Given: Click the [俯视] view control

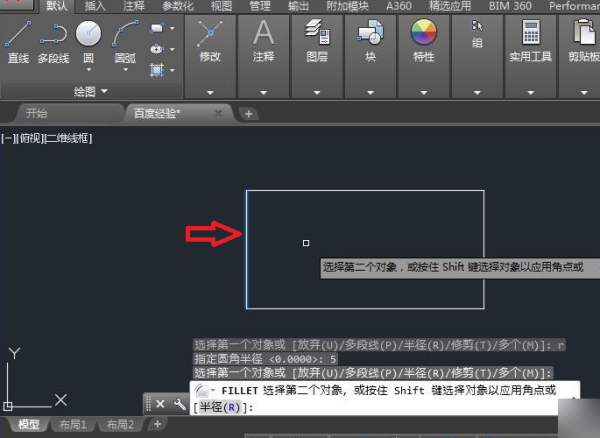Looking at the screenshot, I should click(x=29, y=138).
